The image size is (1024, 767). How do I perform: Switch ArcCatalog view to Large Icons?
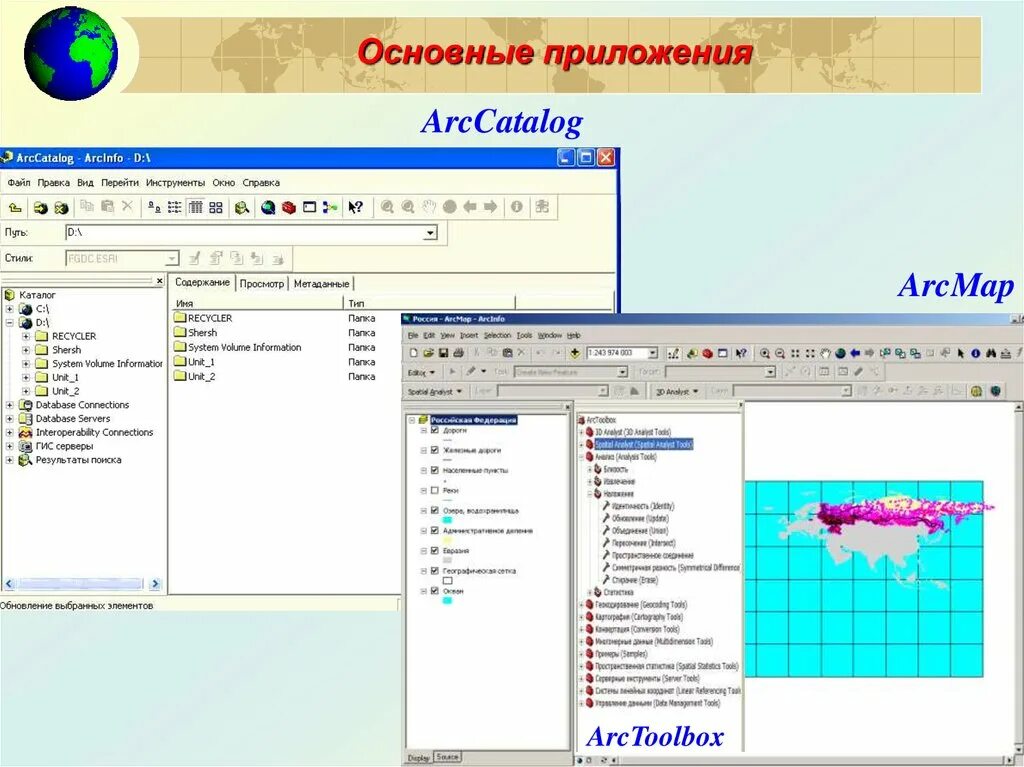154,207
